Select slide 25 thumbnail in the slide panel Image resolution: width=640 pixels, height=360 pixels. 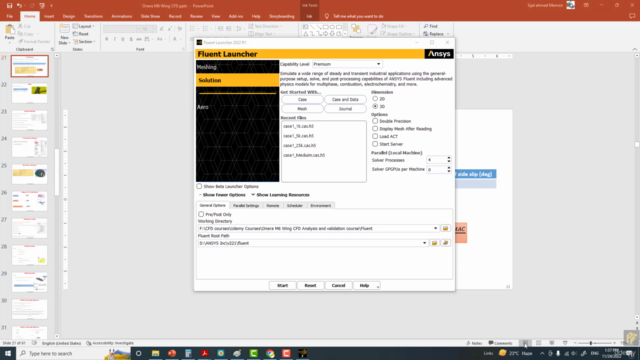pyautogui.click(x=29, y=174)
